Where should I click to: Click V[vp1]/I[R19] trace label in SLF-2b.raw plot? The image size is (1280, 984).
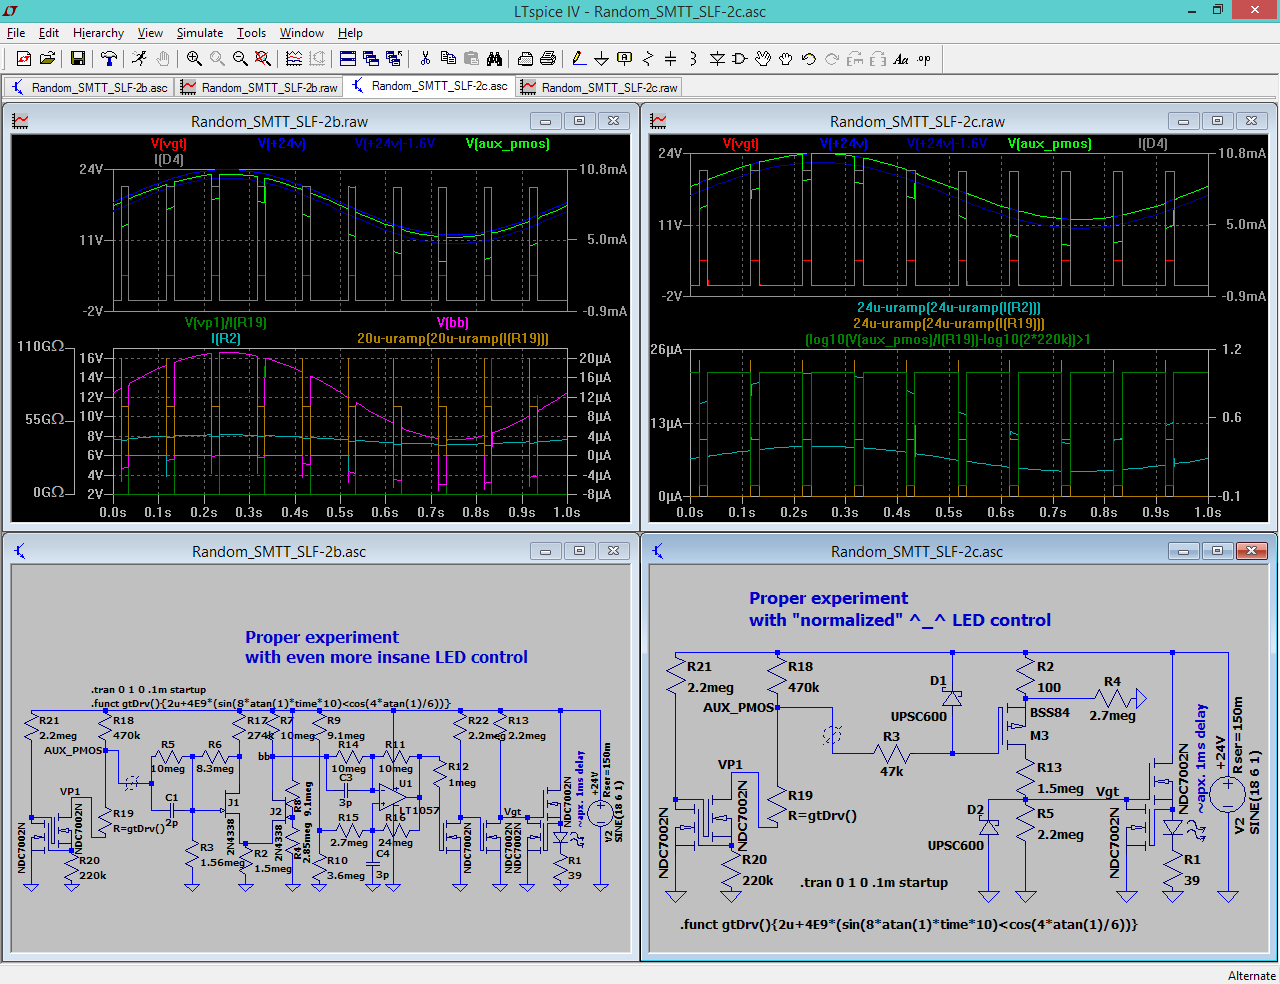[x=226, y=323]
